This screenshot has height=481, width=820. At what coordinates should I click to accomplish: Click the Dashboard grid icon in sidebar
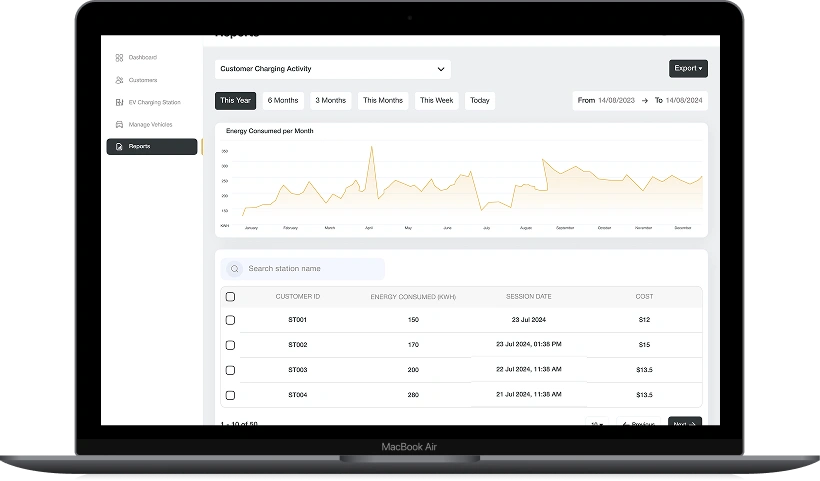[x=119, y=58]
